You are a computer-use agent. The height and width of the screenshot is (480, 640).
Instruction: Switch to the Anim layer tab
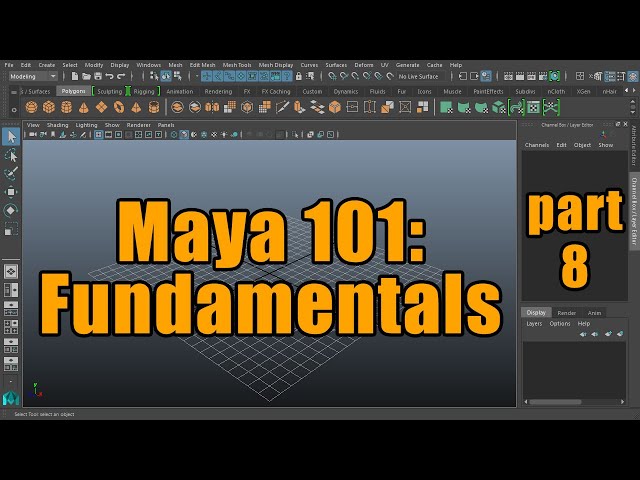[x=594, y=313]
